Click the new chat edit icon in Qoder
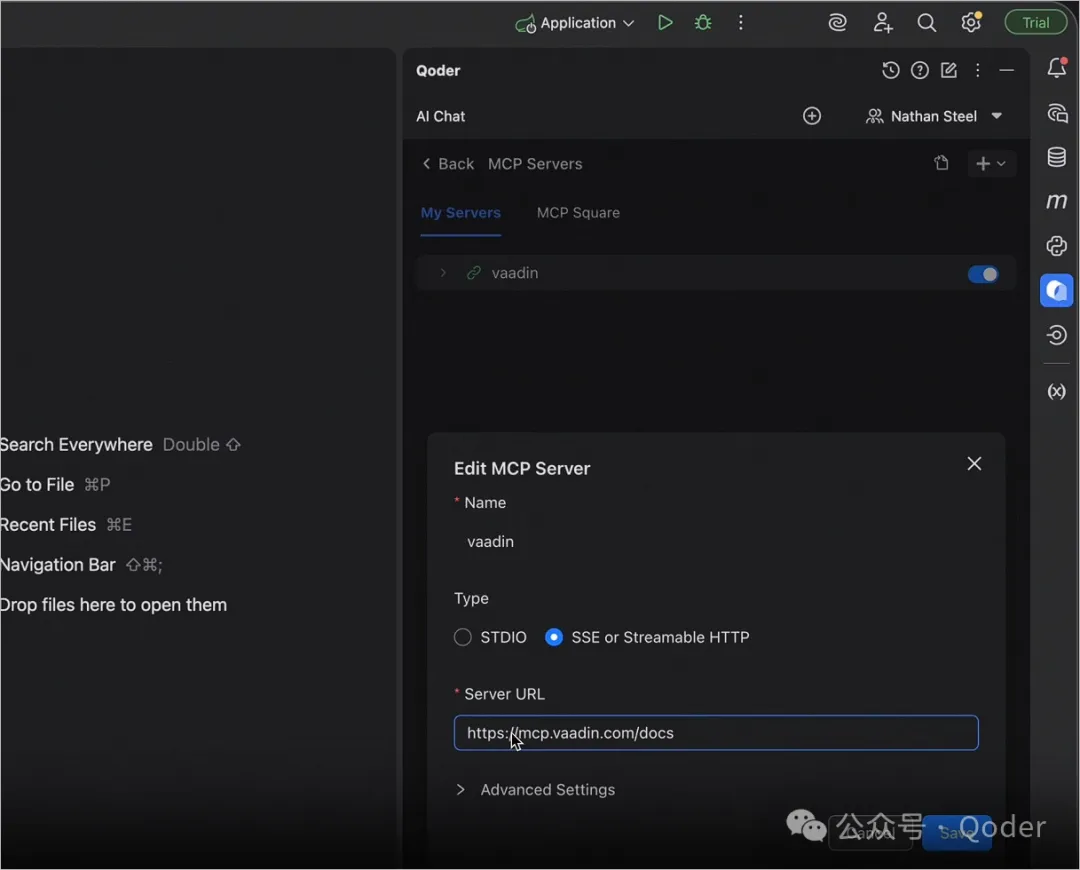 click(948, 70)
